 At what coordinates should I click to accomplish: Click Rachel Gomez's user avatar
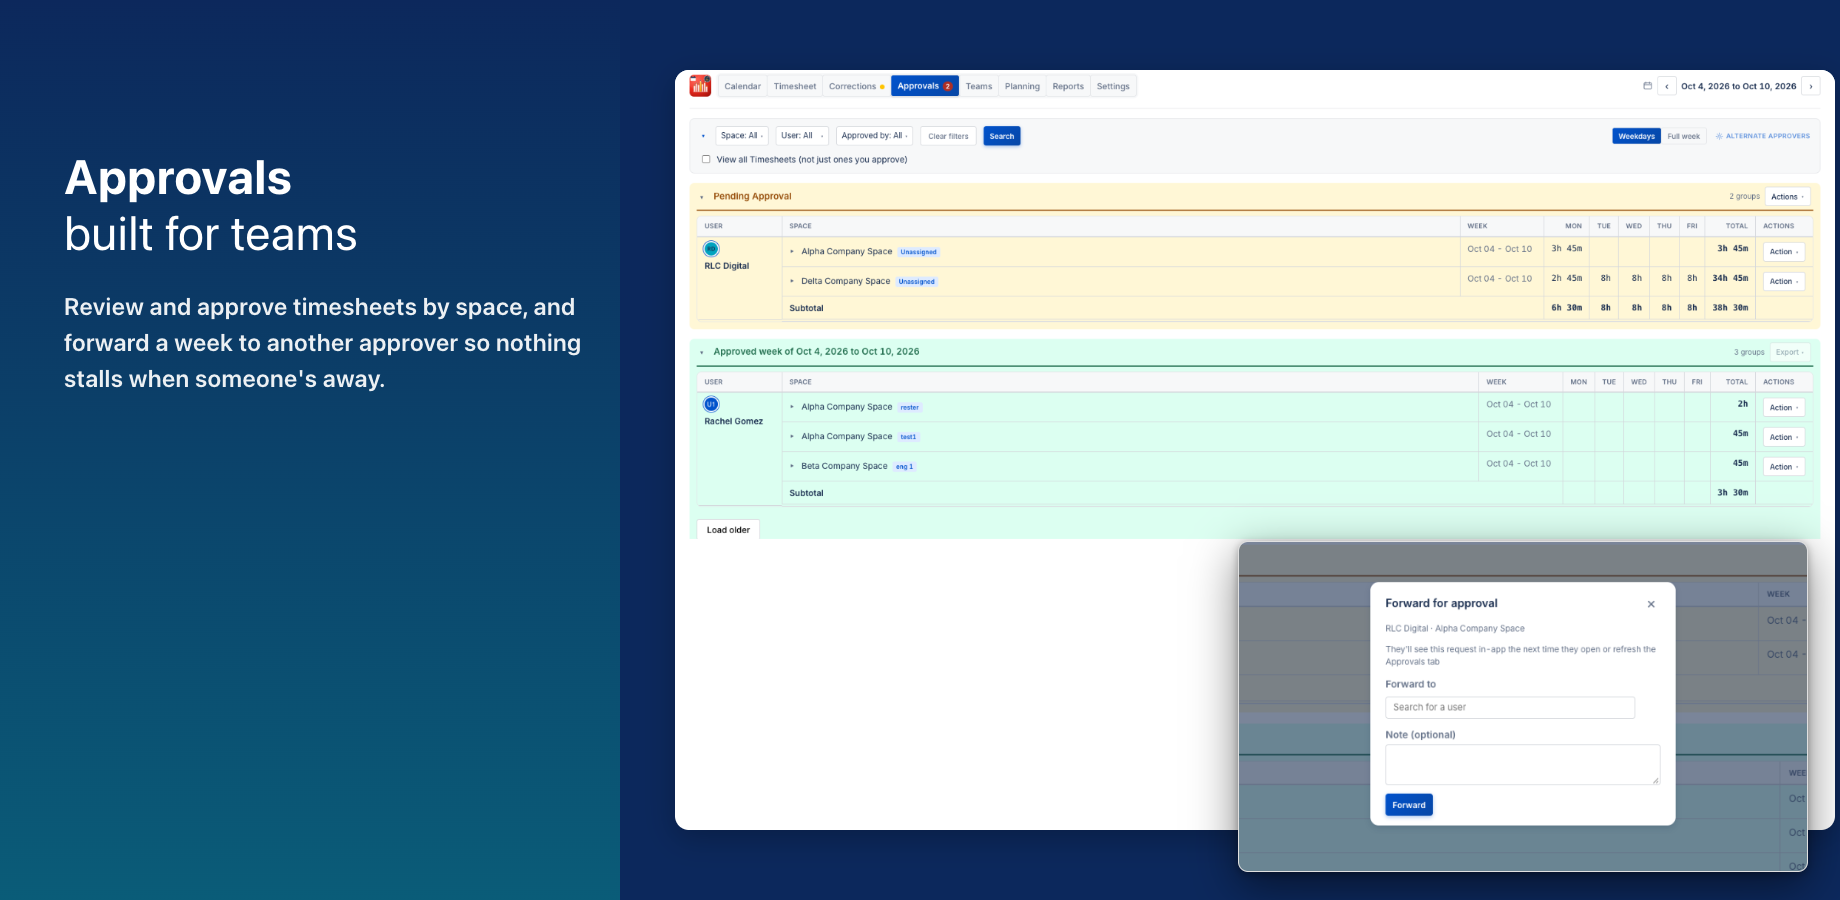coord(711,404)
